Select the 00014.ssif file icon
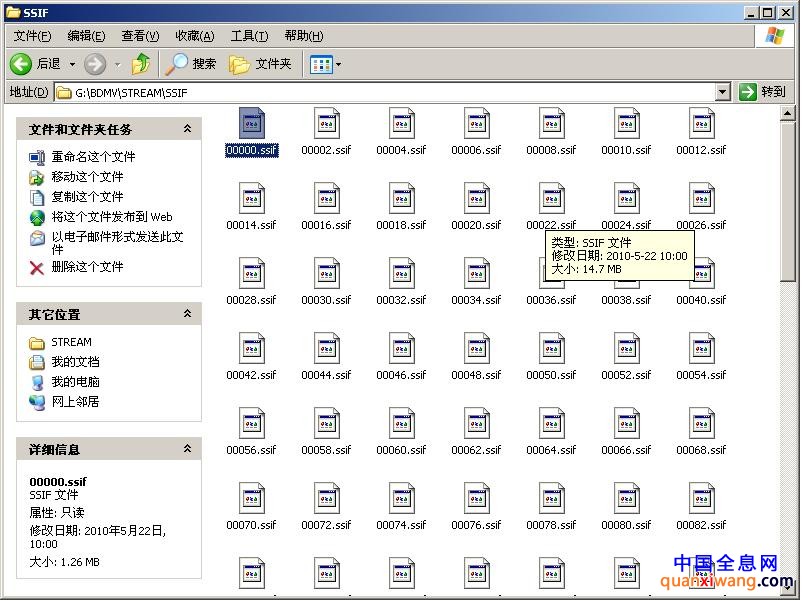The height and width of the screenshot is (601, 804). point(252,198)
